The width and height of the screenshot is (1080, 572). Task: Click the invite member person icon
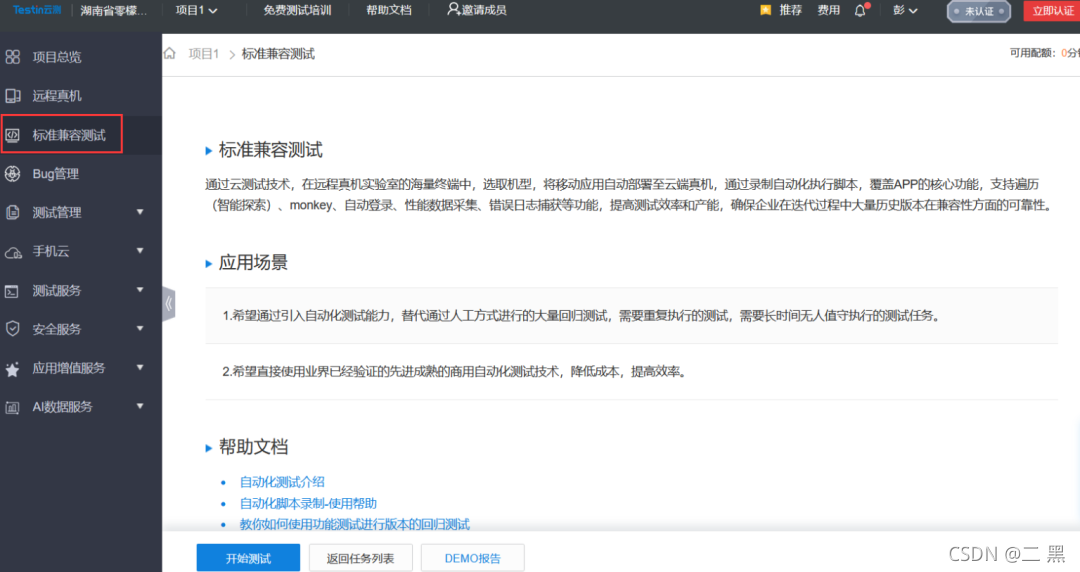coord(453,9)
